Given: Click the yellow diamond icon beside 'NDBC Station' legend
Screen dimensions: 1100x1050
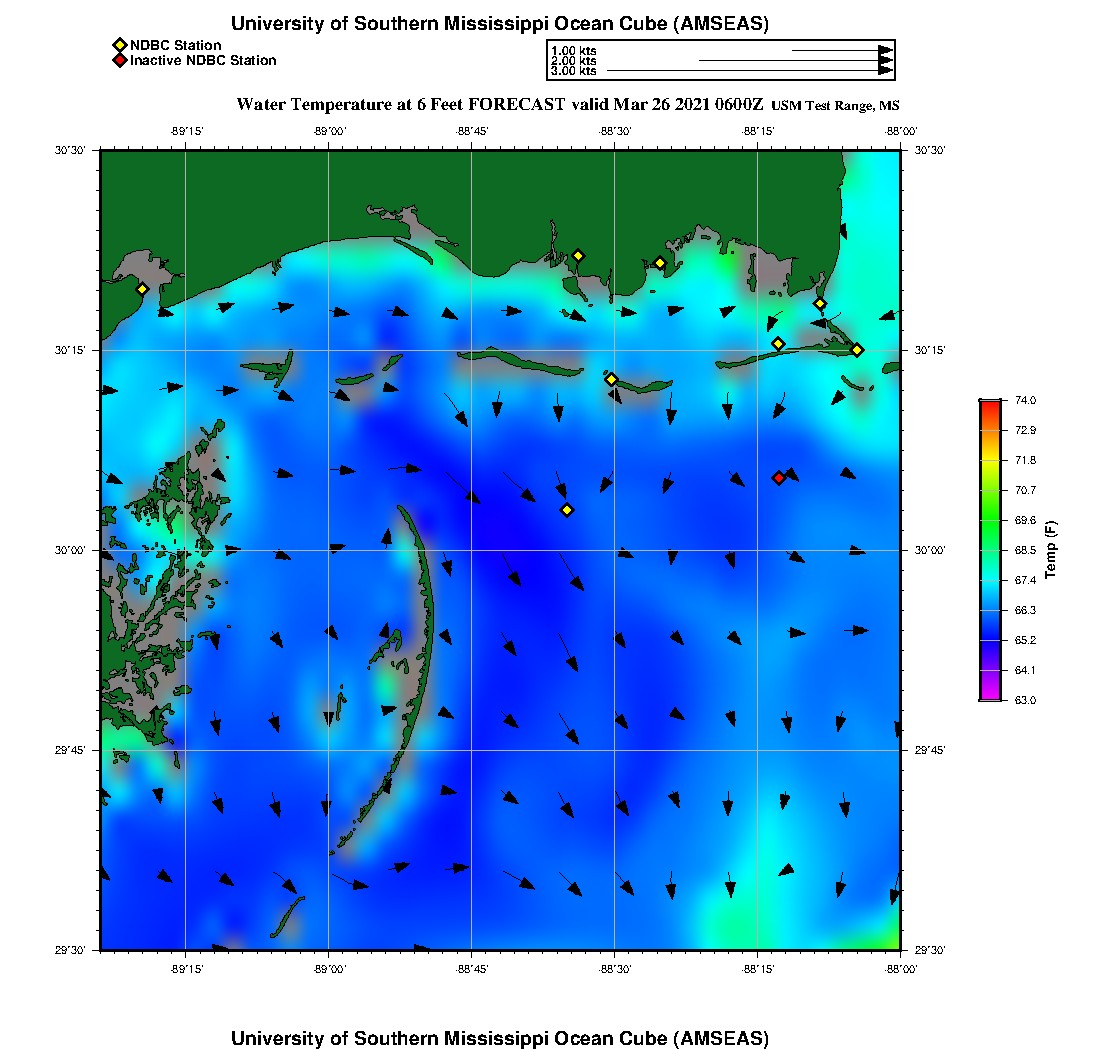Looking at the screenshot, I should [x=120, y=46].
